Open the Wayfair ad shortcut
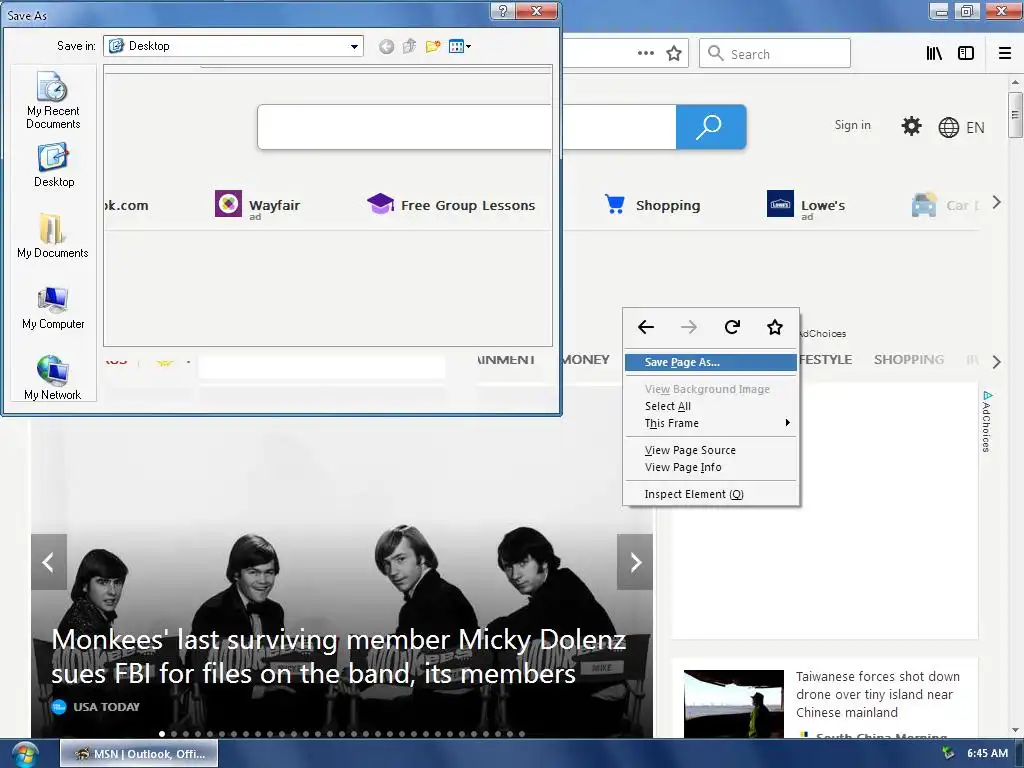 [257, 205]
